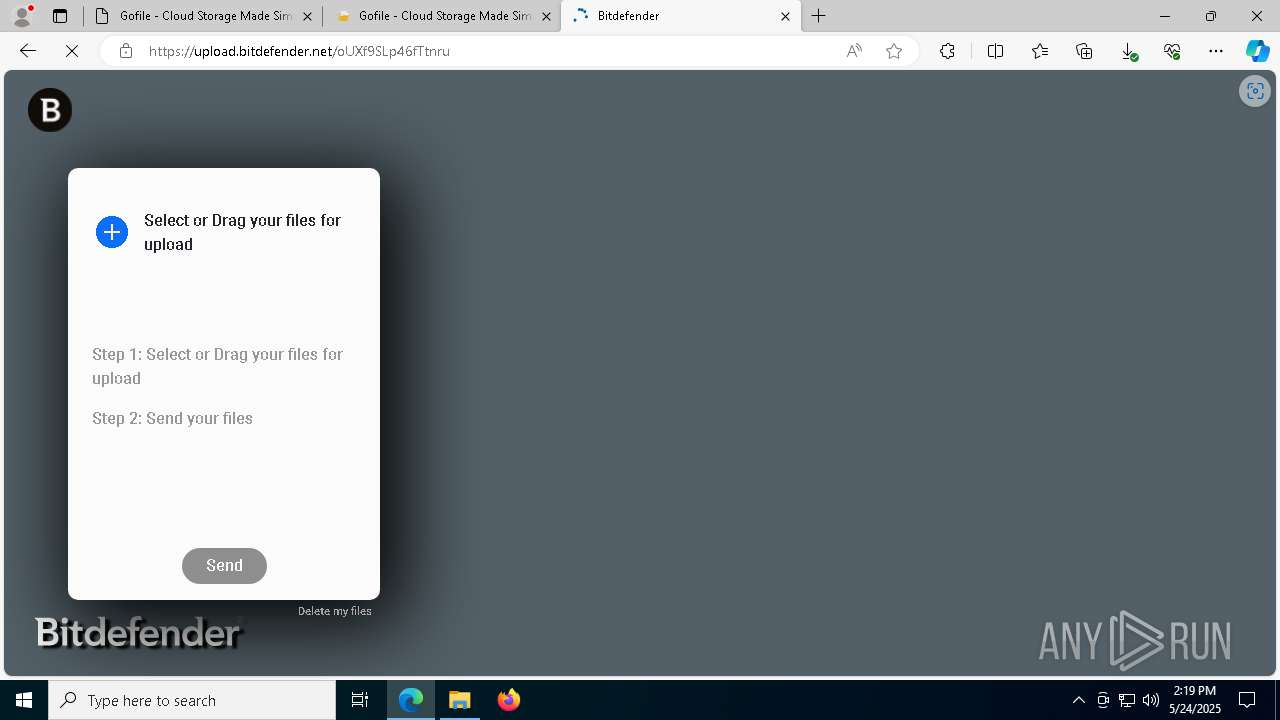Open the screenshot capture icon on page
This screenshot has width=1280, height=720.
(1254, 91)
